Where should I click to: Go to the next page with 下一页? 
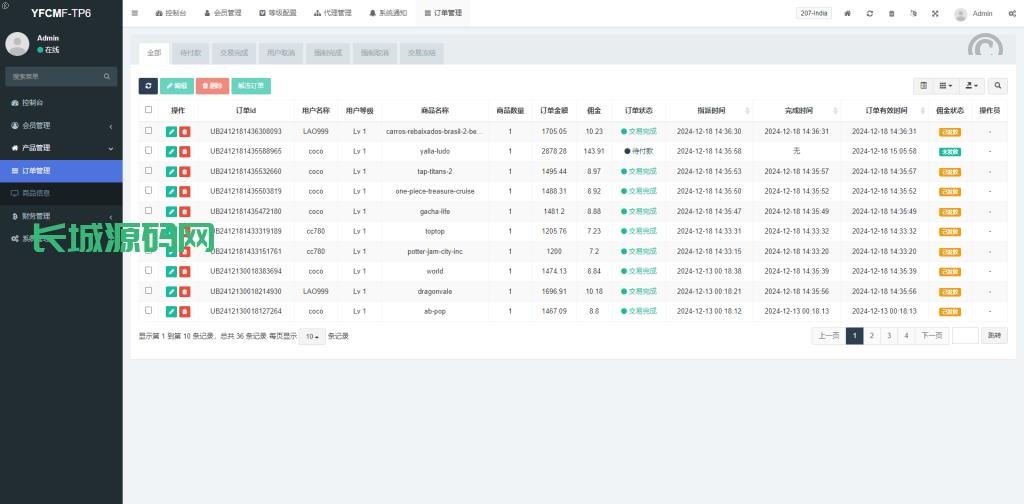pyautogui.click(x=931, y=336)
